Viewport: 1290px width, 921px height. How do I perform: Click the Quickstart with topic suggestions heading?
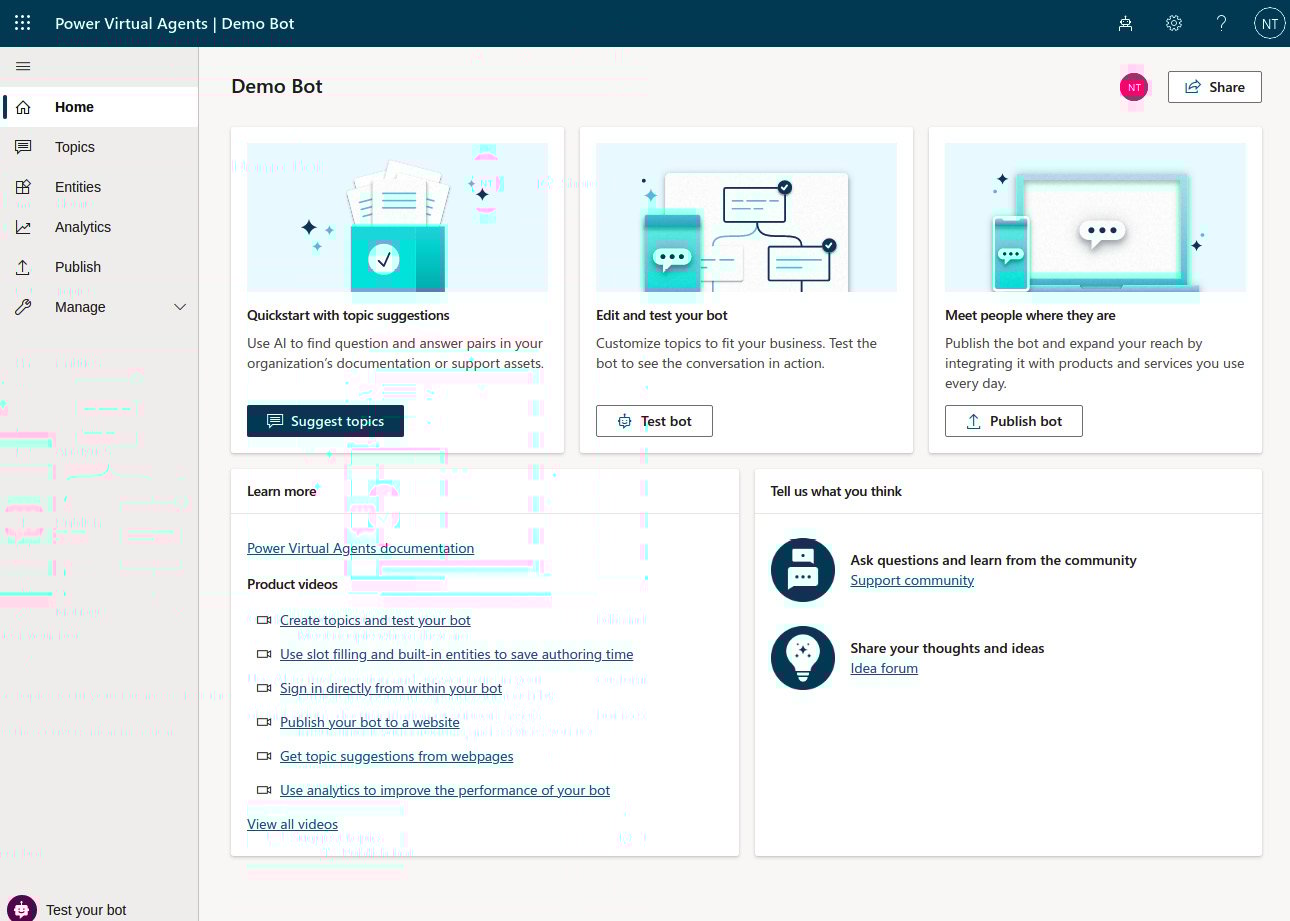(348, 315)
